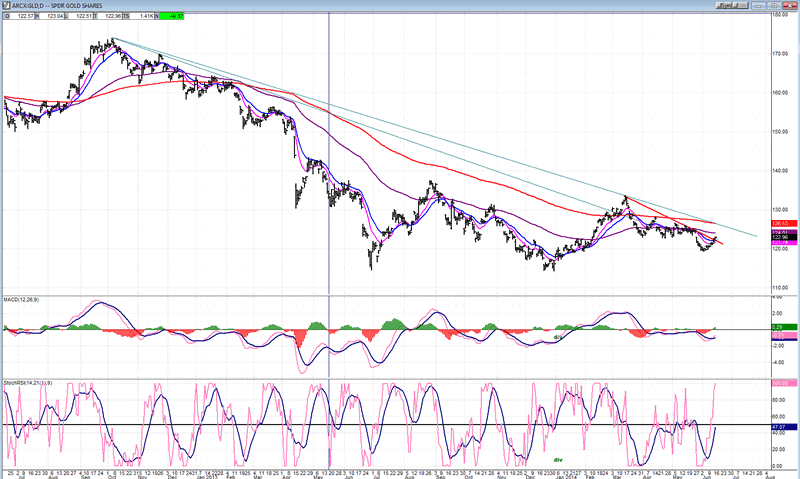
Task: Click the chart window icon in title bar
Action: (x=5, y=4)
